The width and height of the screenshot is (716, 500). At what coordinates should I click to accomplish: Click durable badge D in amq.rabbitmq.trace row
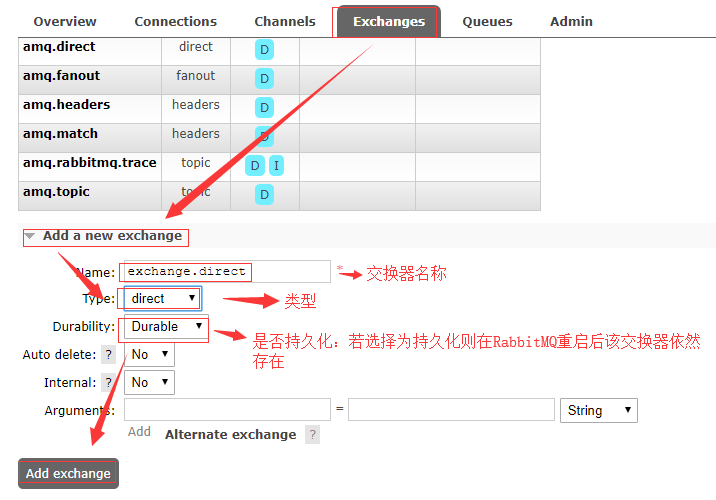click(255, 166)
